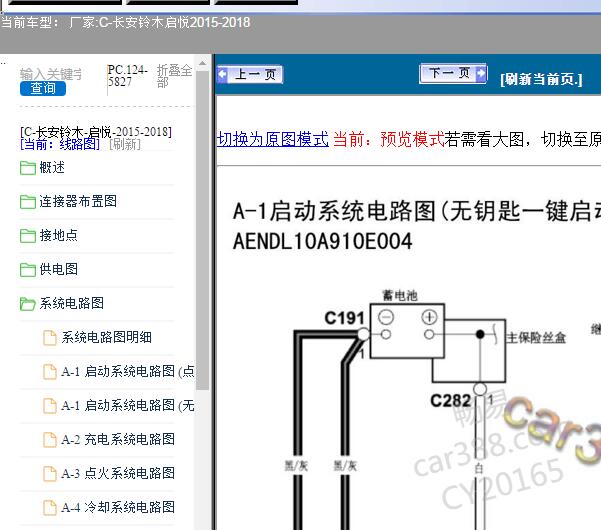Image resolution: width=601 pixels, height=530 pixels.
Task: Open A-1 启动系统电路图 (无 entry
Action: pos(128,405)
